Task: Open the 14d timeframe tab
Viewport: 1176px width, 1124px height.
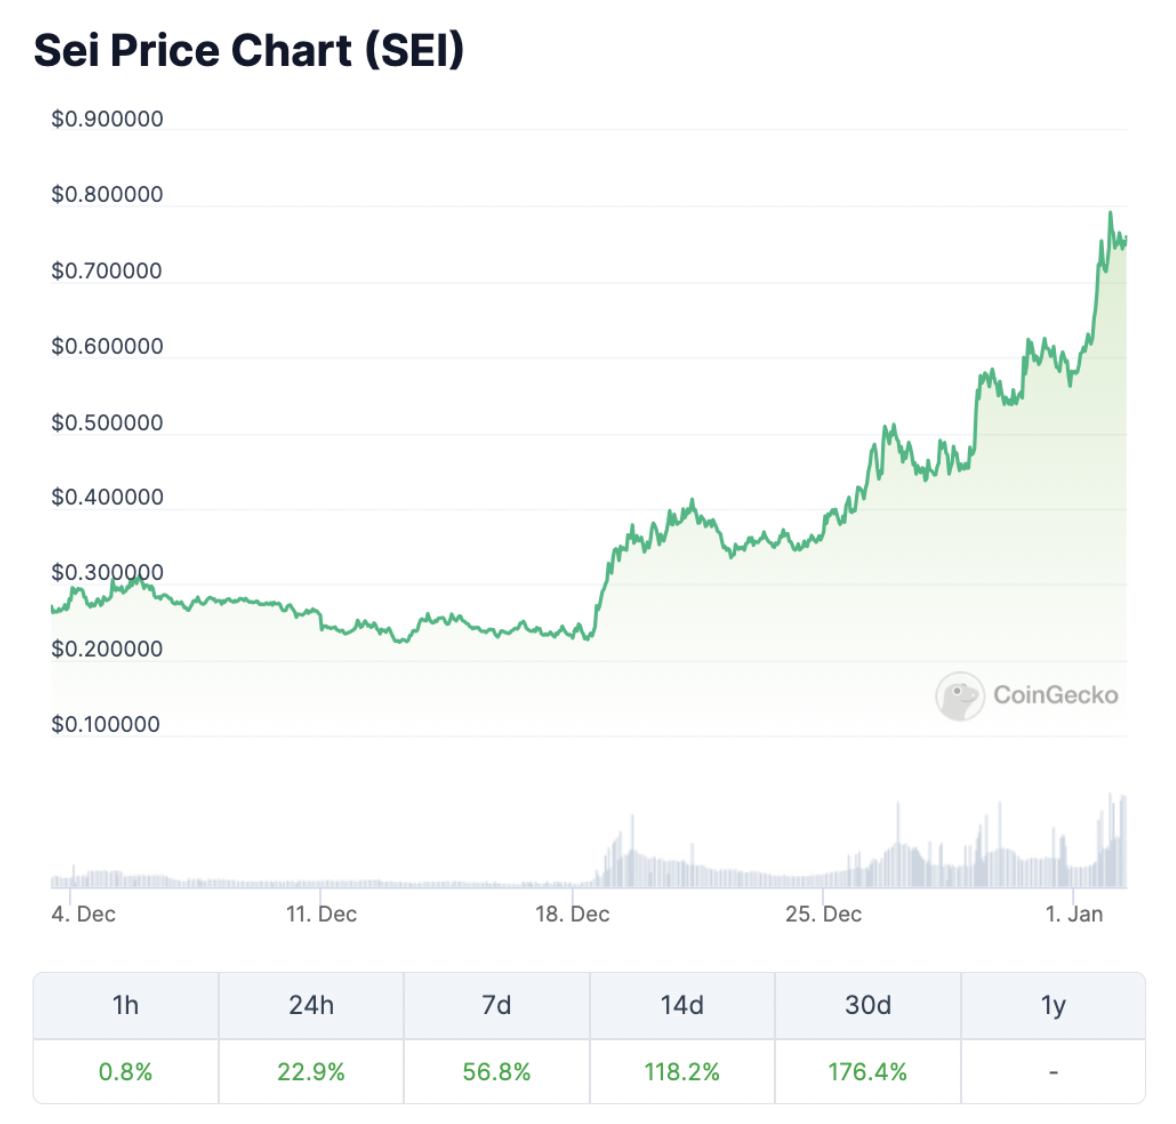Action: click(x=682, y=1005)
